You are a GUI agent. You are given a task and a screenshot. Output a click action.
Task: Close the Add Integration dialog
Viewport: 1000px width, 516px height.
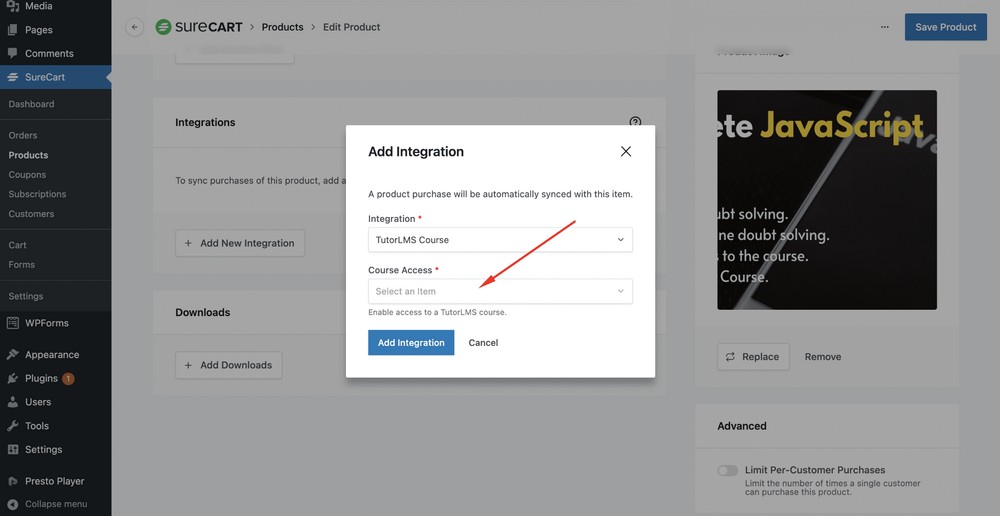tap(626, 151)
